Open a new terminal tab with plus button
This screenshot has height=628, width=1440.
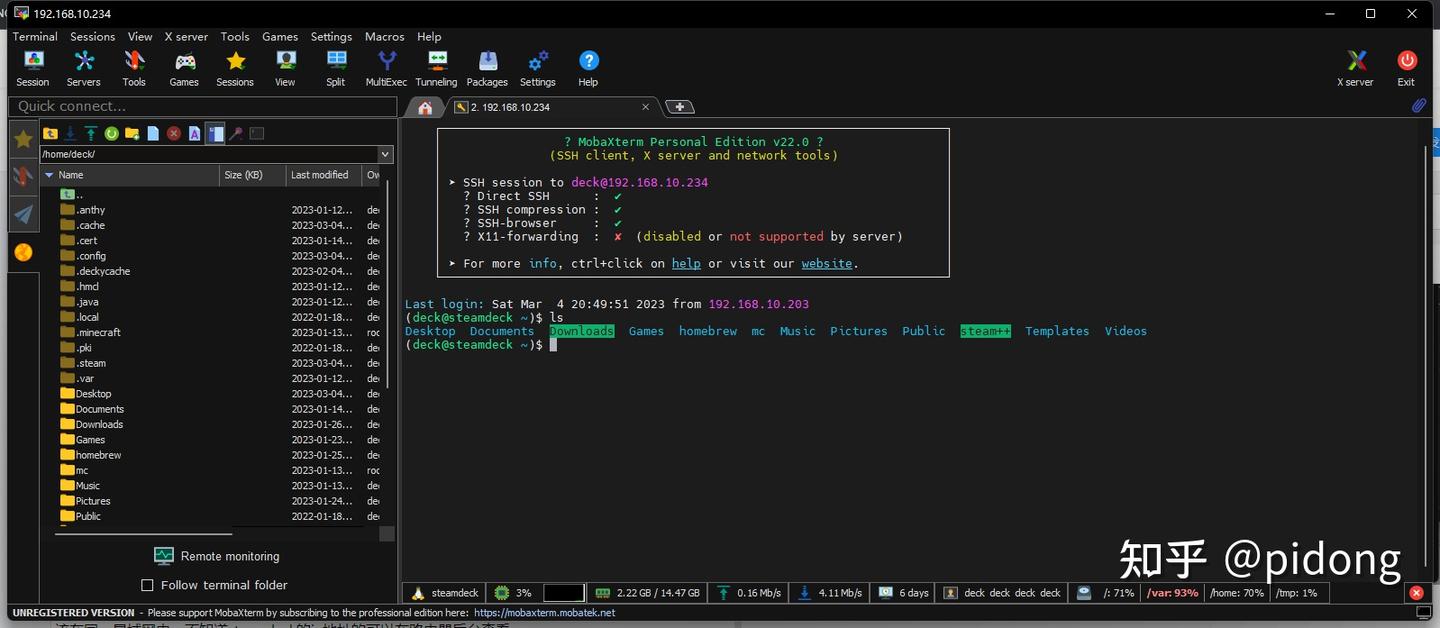(680, 107)
